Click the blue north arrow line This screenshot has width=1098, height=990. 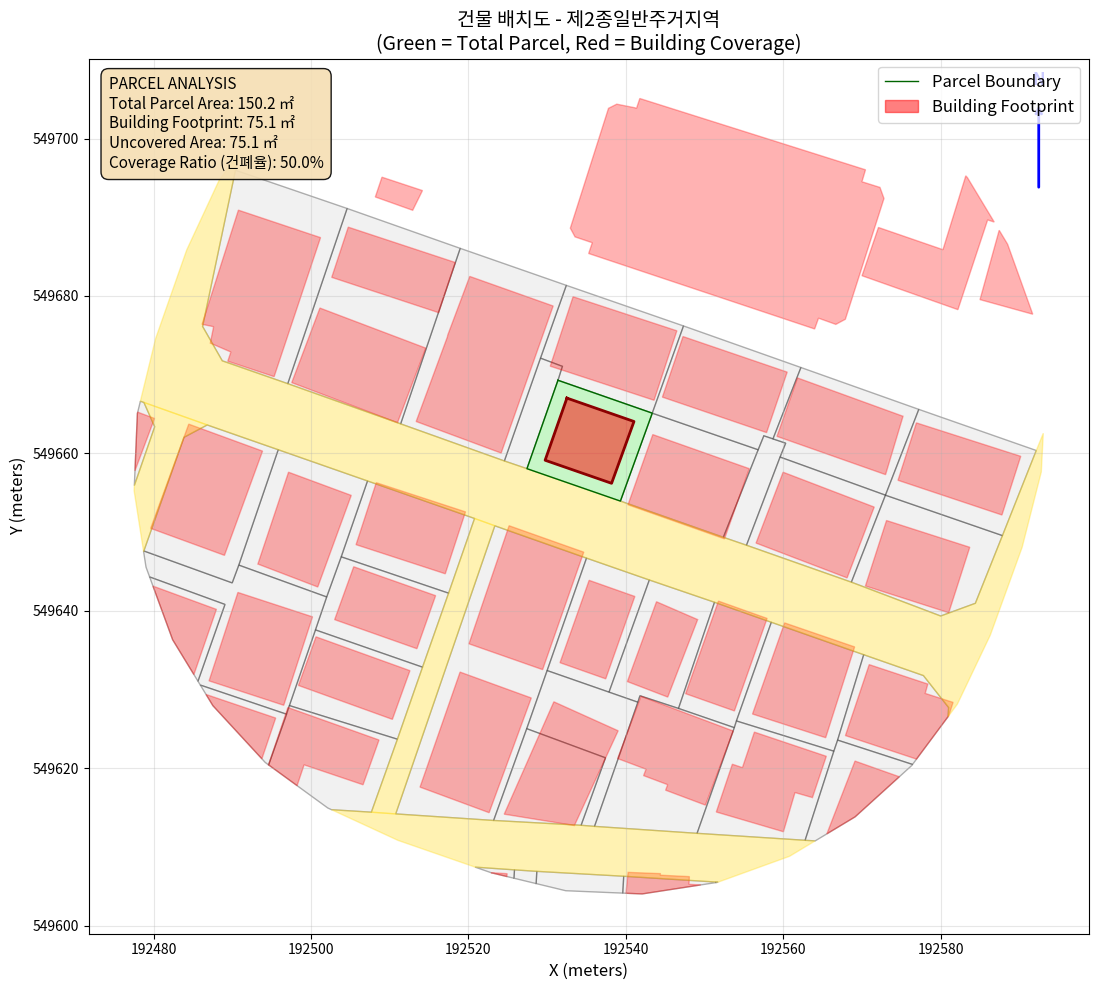click(x=1038, y=150)
